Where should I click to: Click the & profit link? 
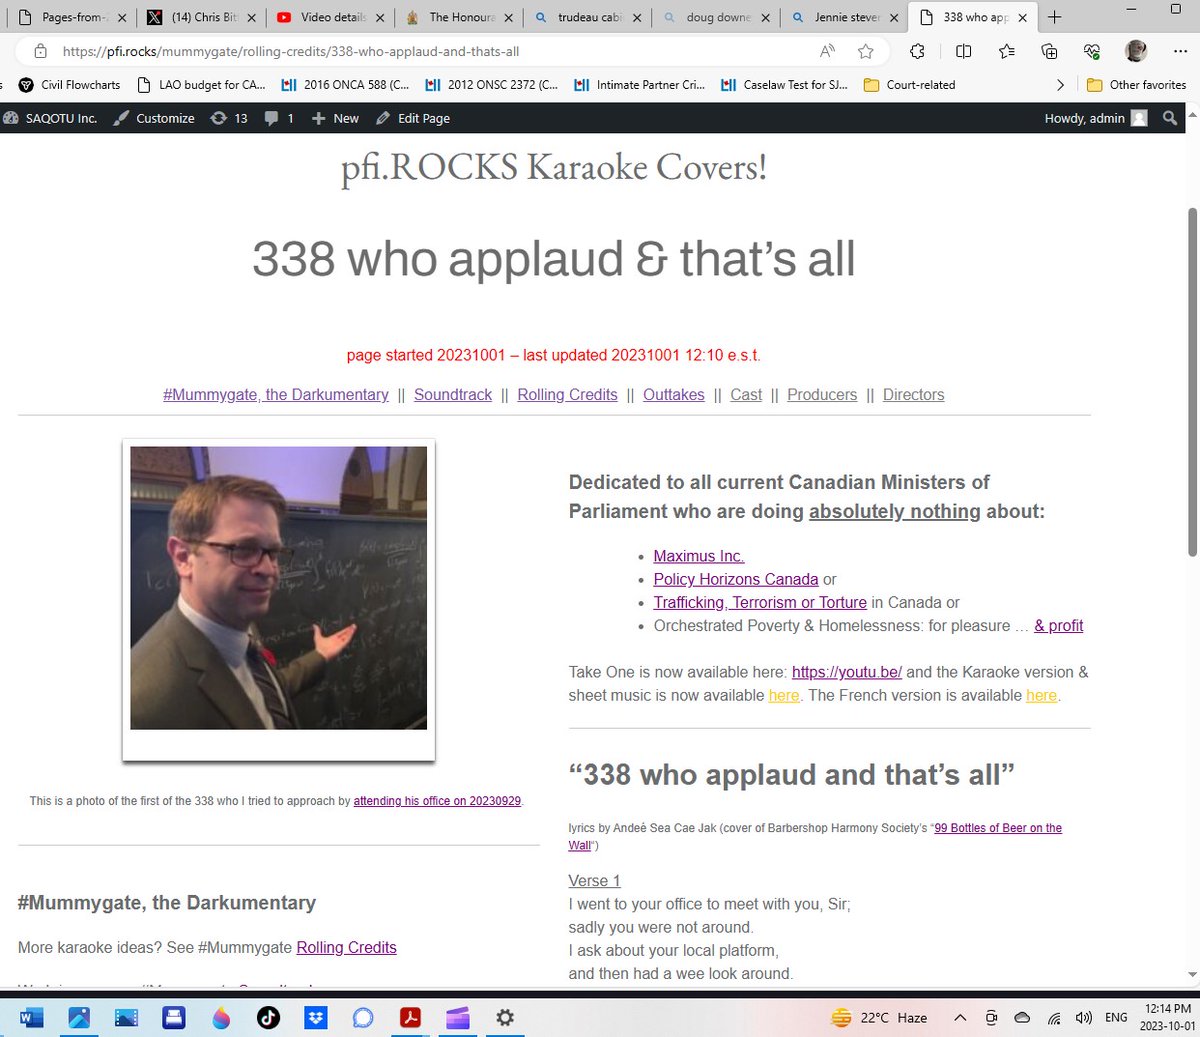click(1059, 626)
